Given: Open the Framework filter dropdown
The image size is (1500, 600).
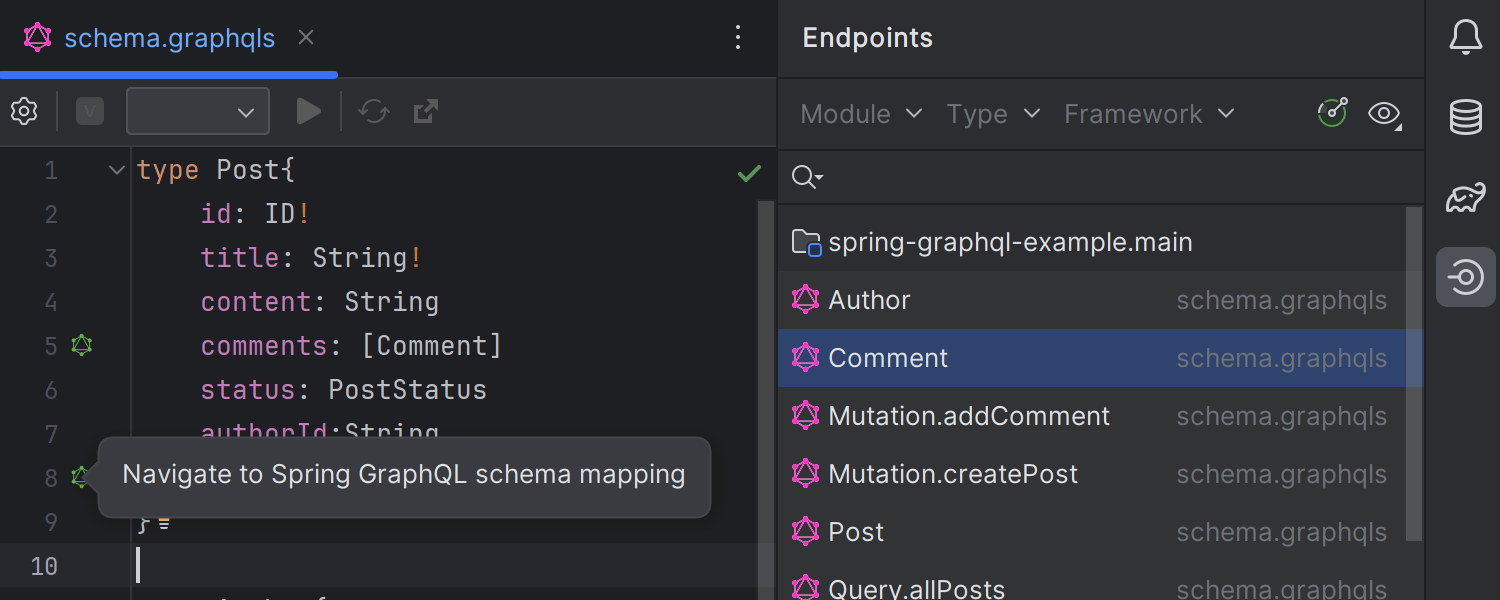Looking at the screenshot, I should tap(1148, 114).
